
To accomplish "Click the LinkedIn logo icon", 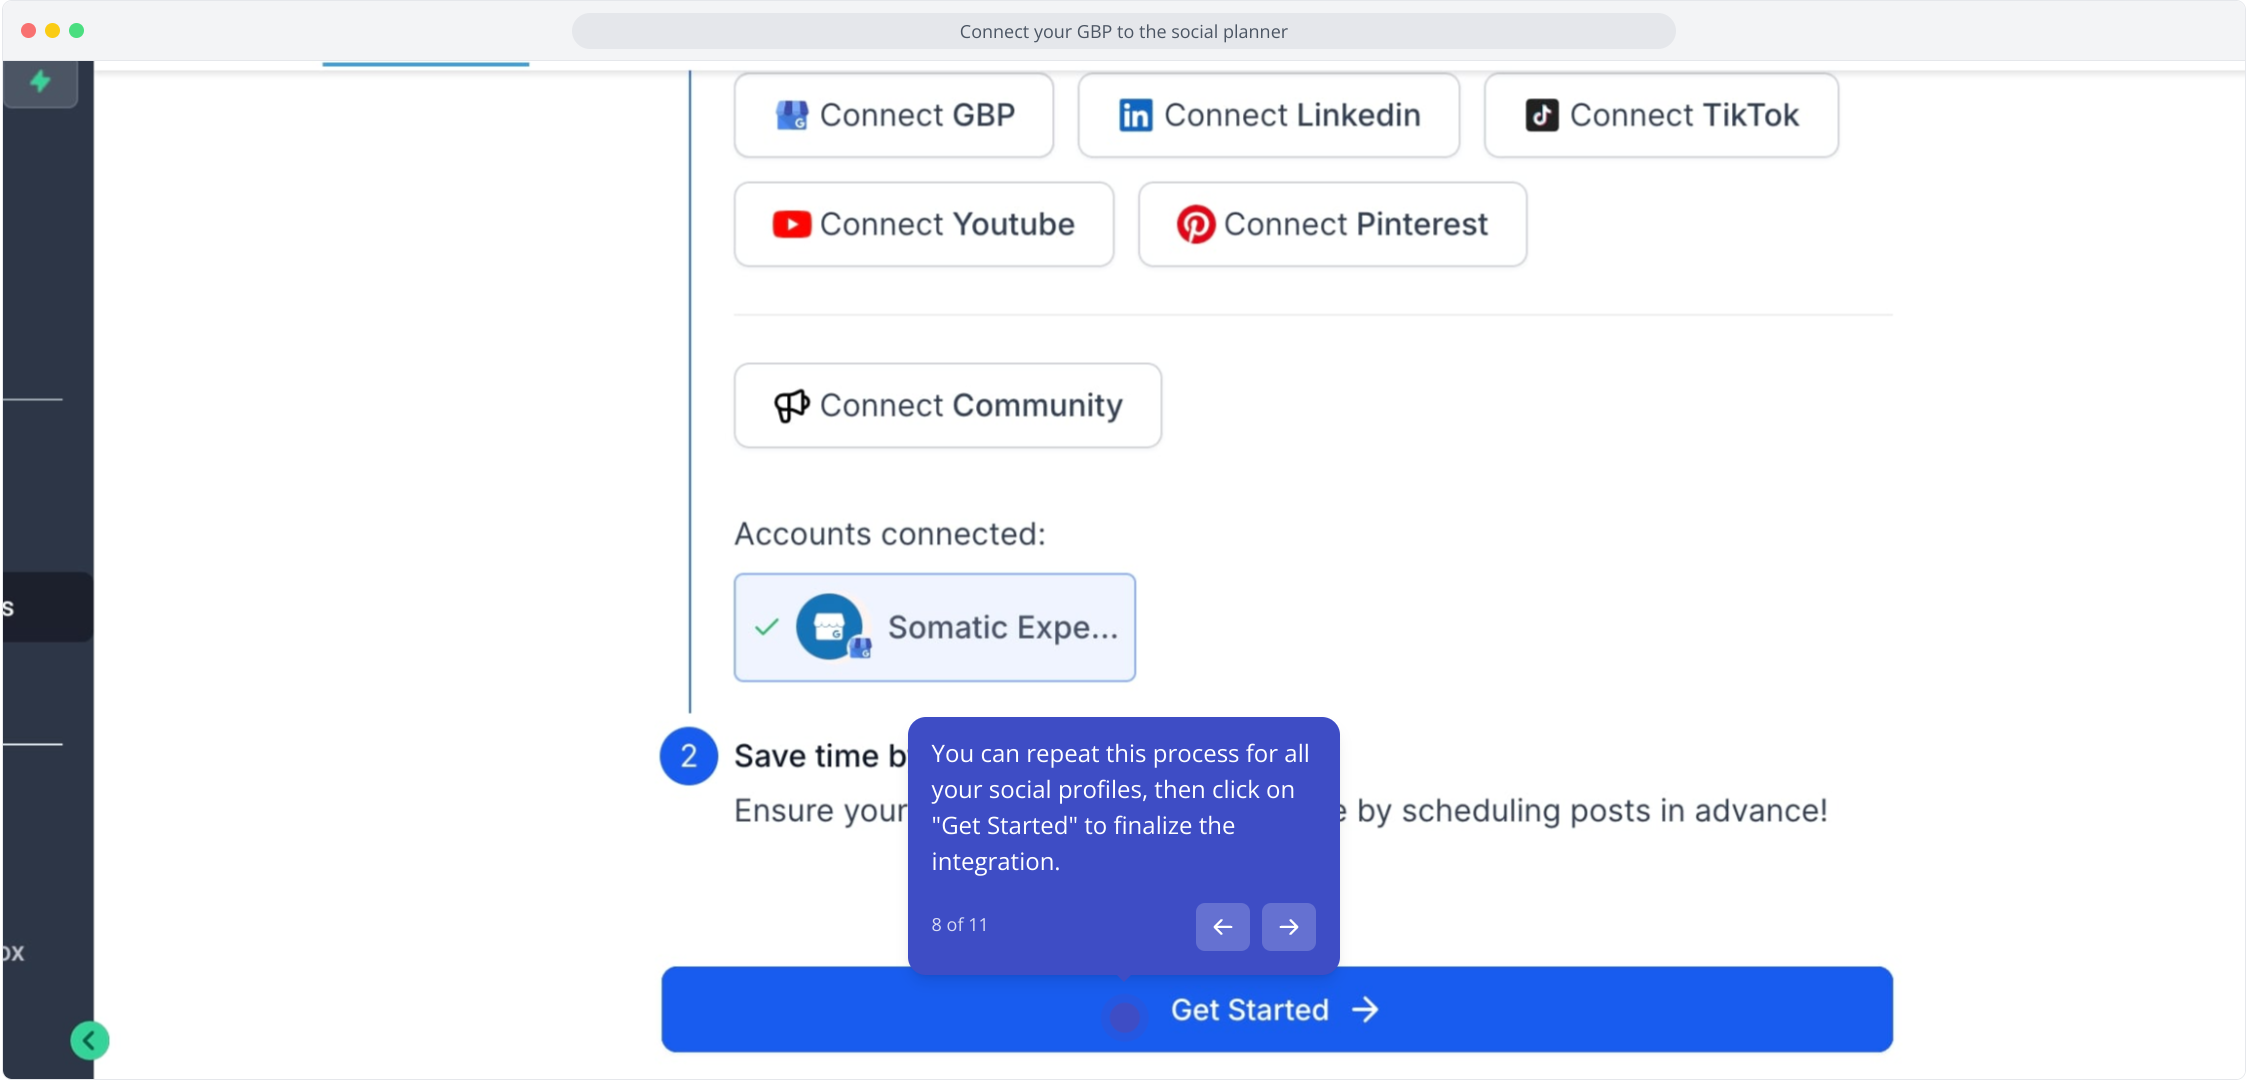I will pos(1135,115).
